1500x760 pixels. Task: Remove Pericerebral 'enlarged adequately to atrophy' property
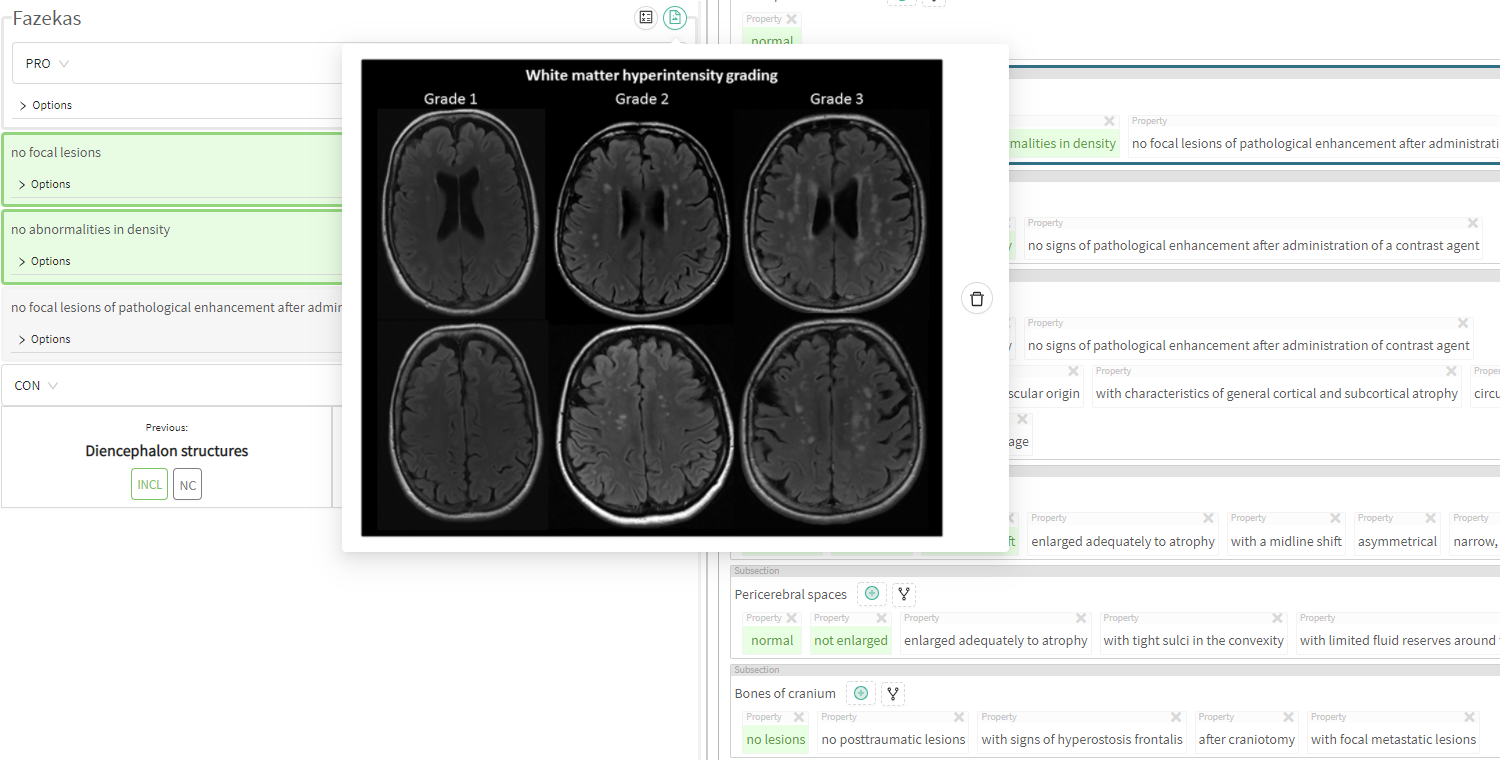pos(1081,618)
